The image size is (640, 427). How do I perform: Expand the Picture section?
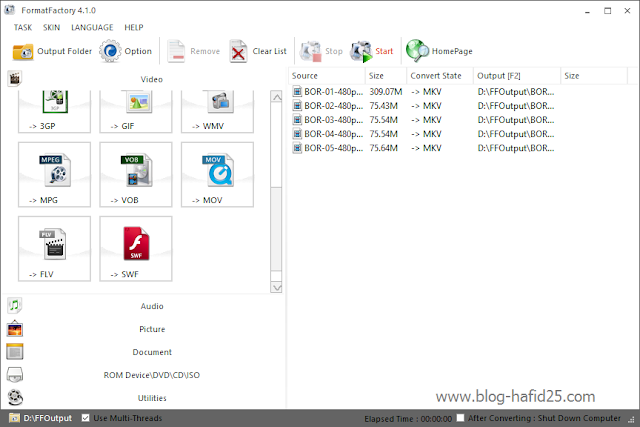[152, 329]
